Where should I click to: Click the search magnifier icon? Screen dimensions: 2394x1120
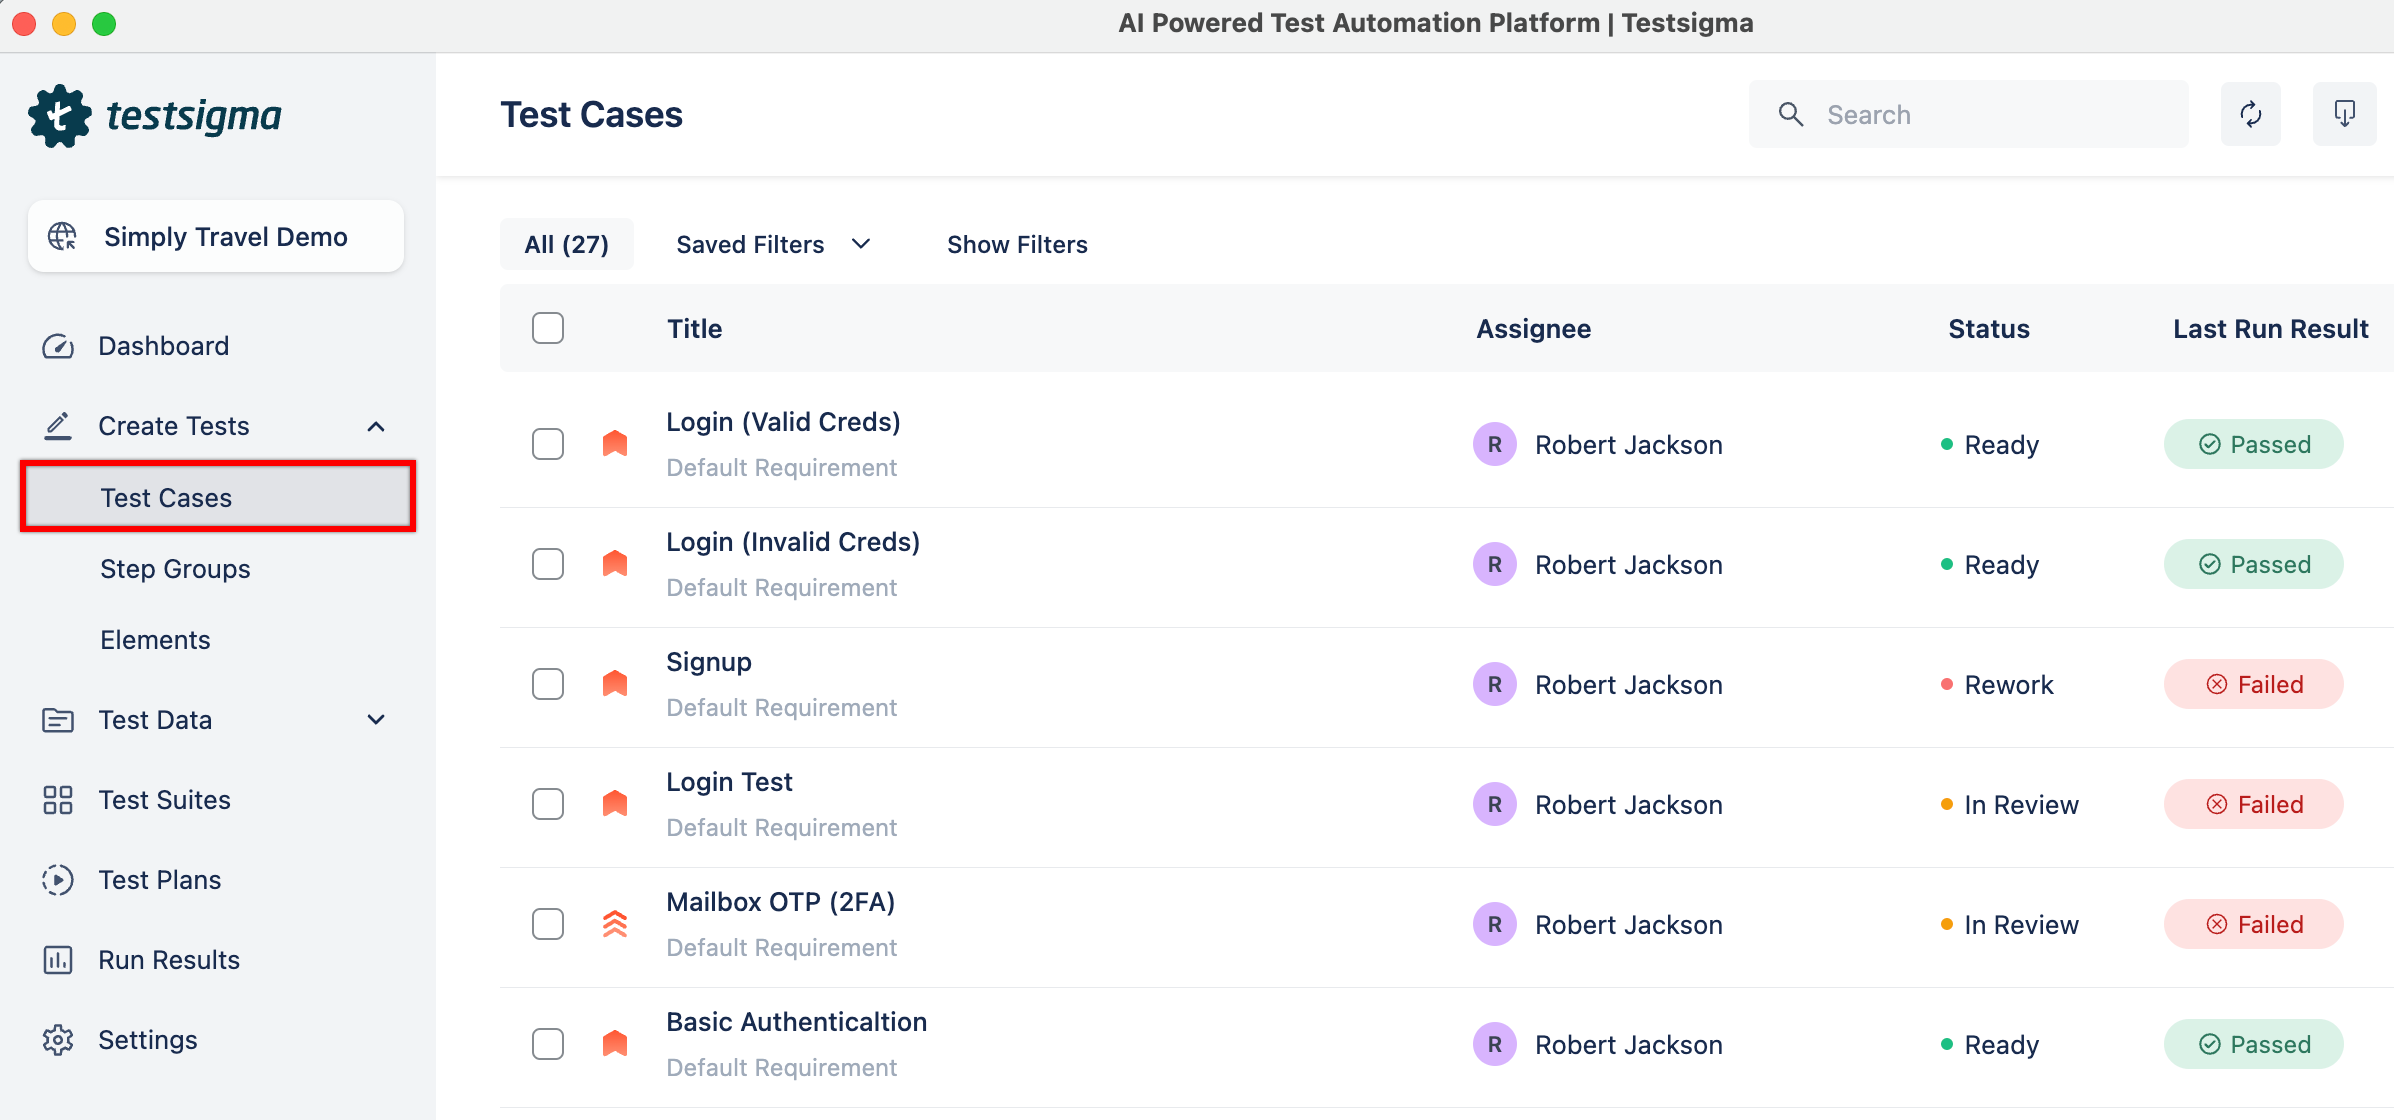(x=1791, y=114)
